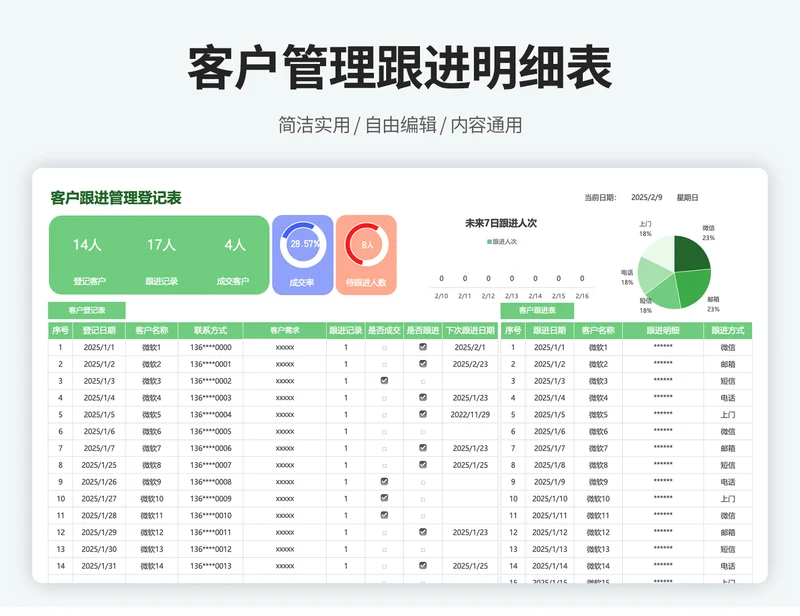Screen dimensions: 800x616
Task: Select the 电话 18% pie slice
Action: click(x=652, y=274)
